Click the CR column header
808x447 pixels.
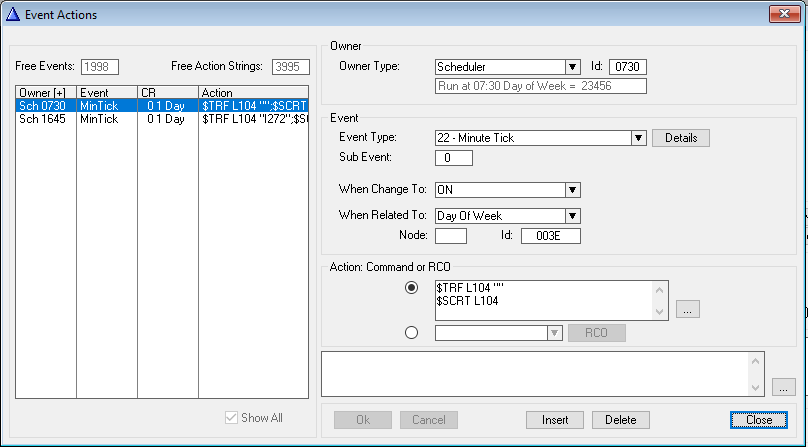pyautogui.click(x=168, y=93)
